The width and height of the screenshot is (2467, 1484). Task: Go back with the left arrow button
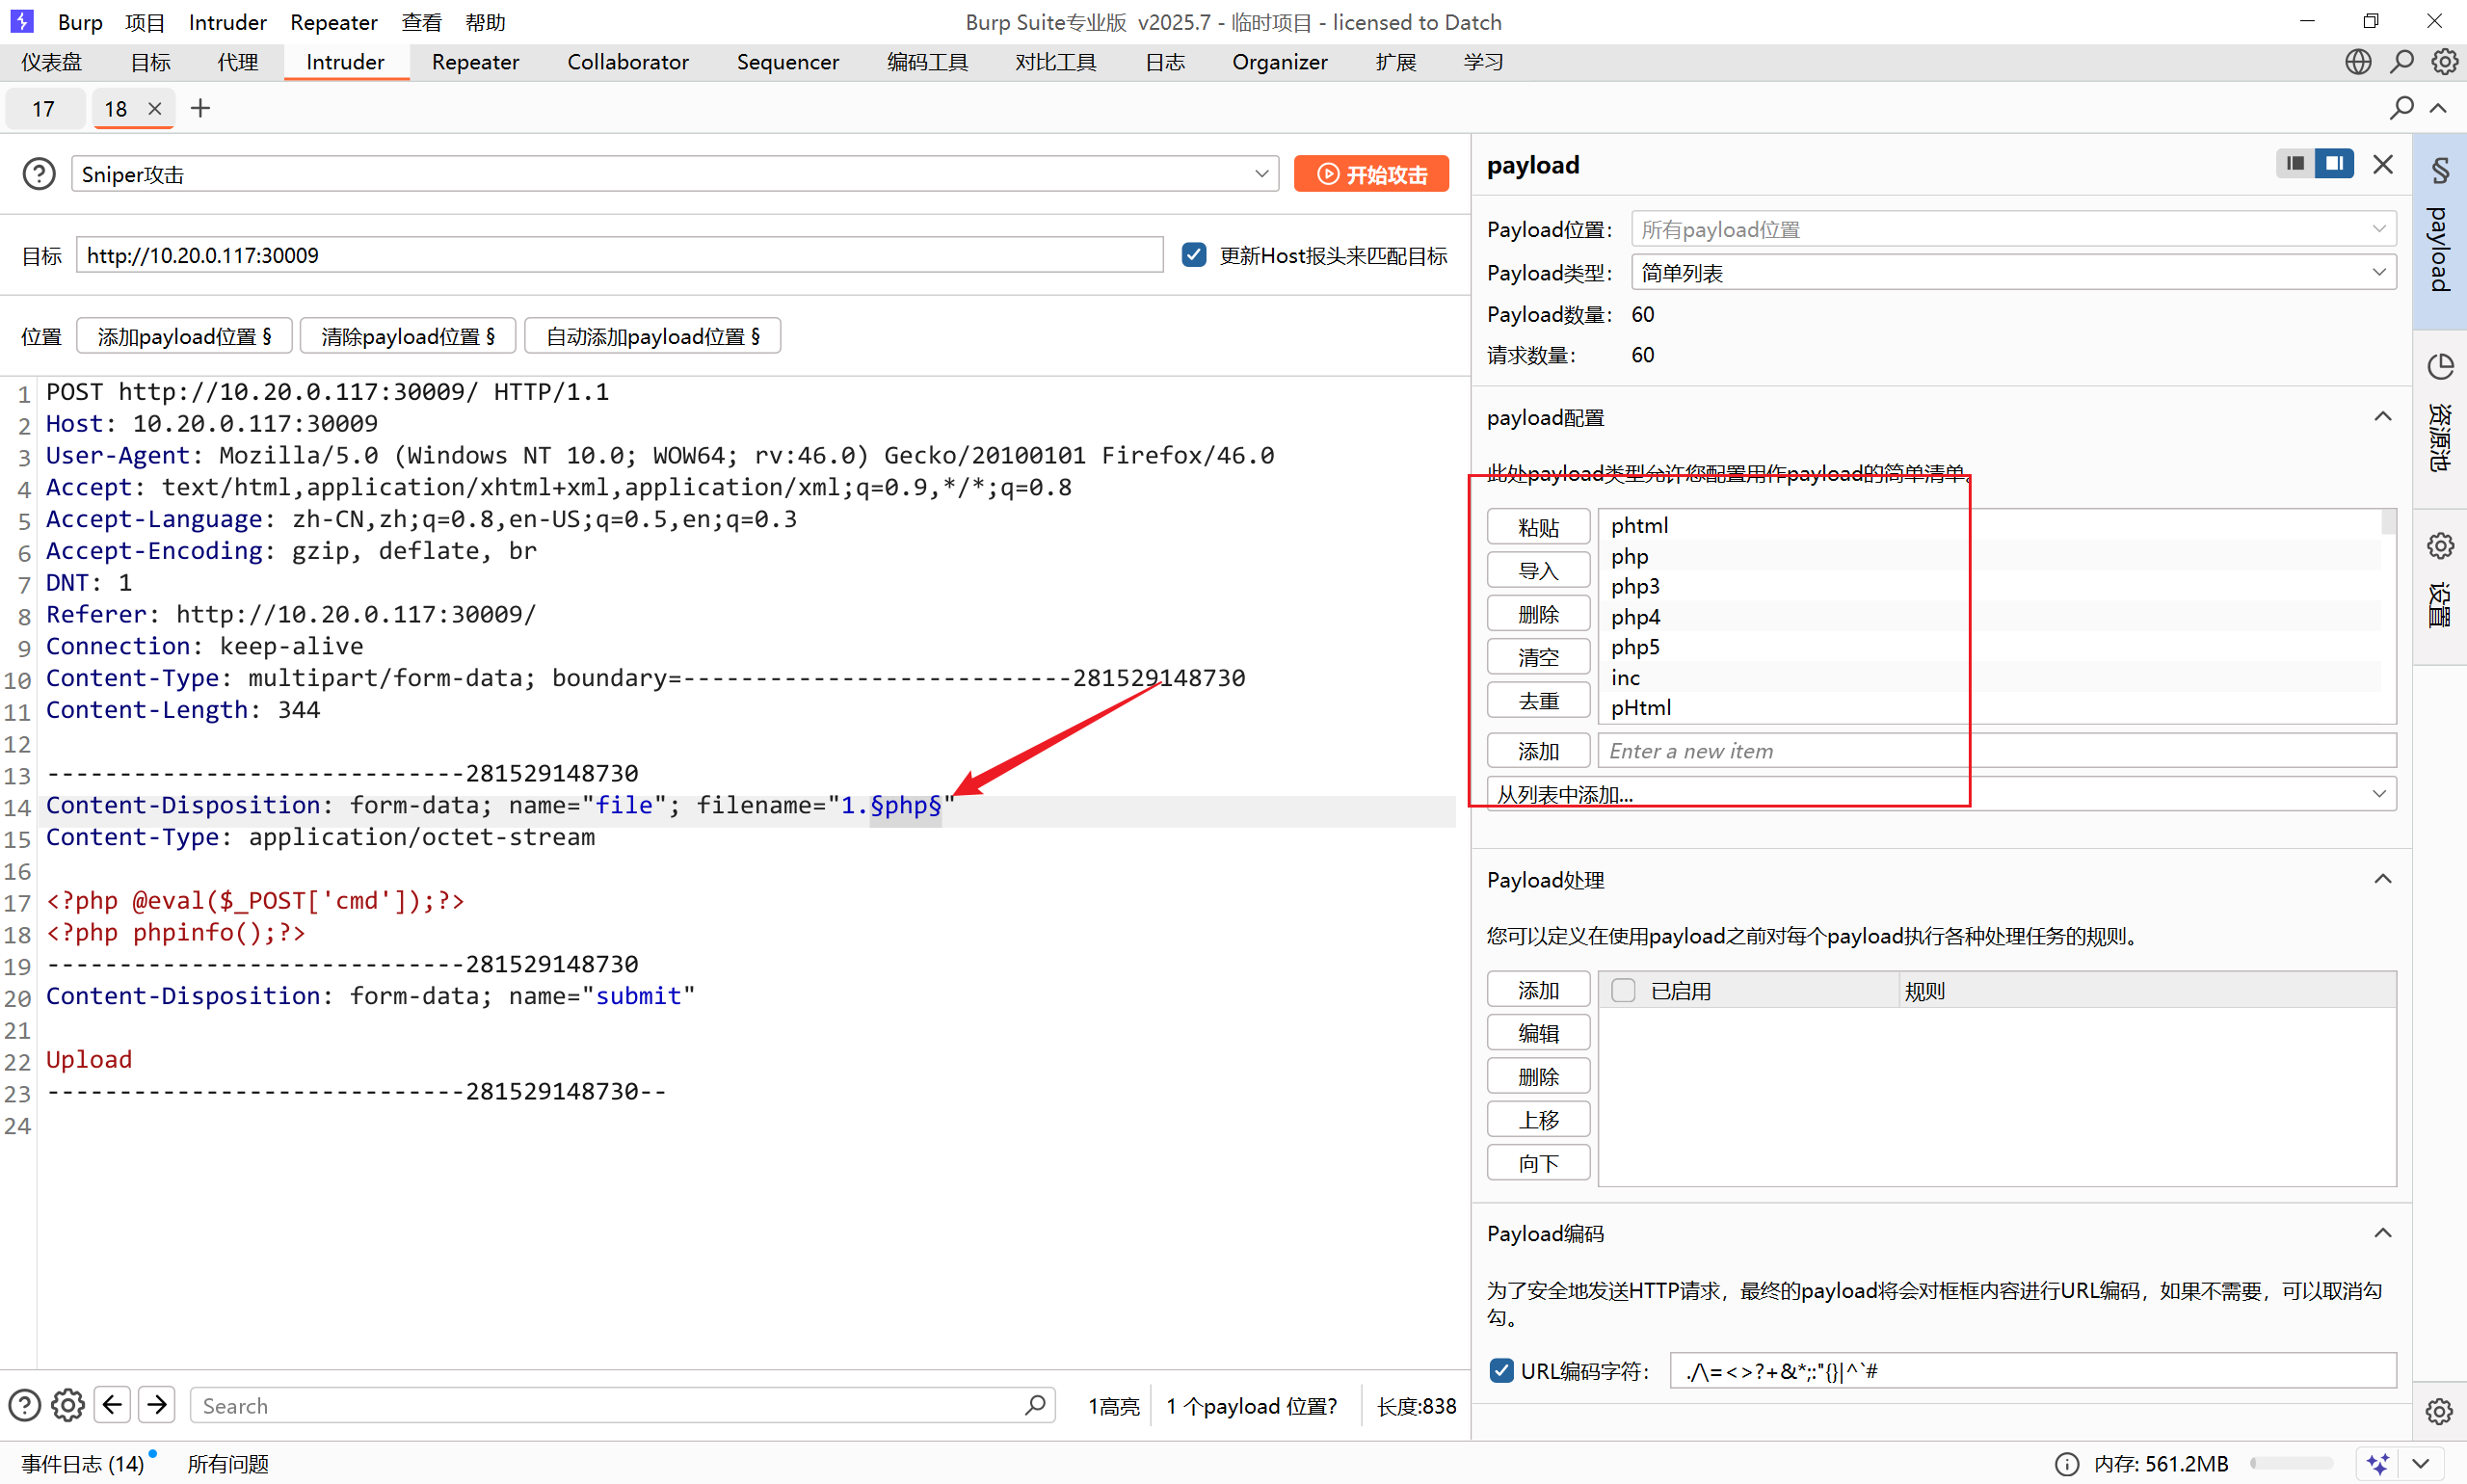[112, 1405]
